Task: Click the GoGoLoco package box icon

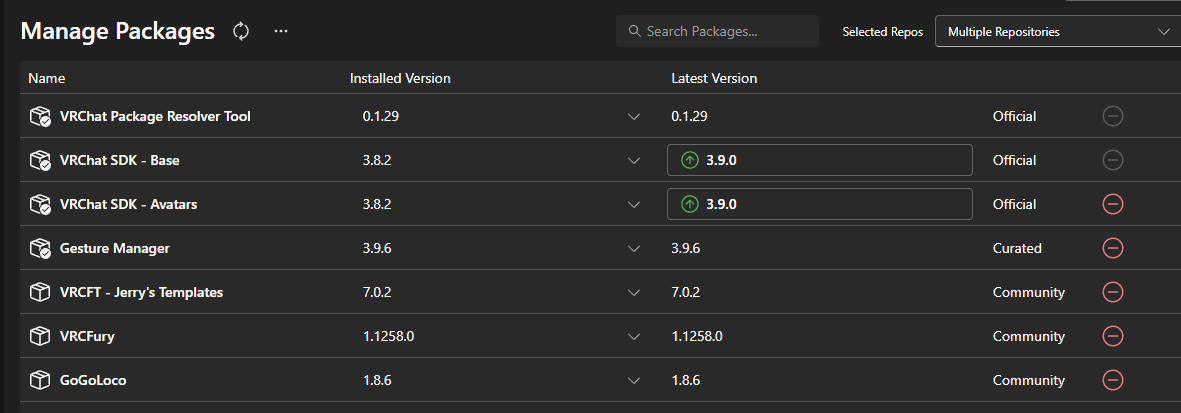Action: 40,380
